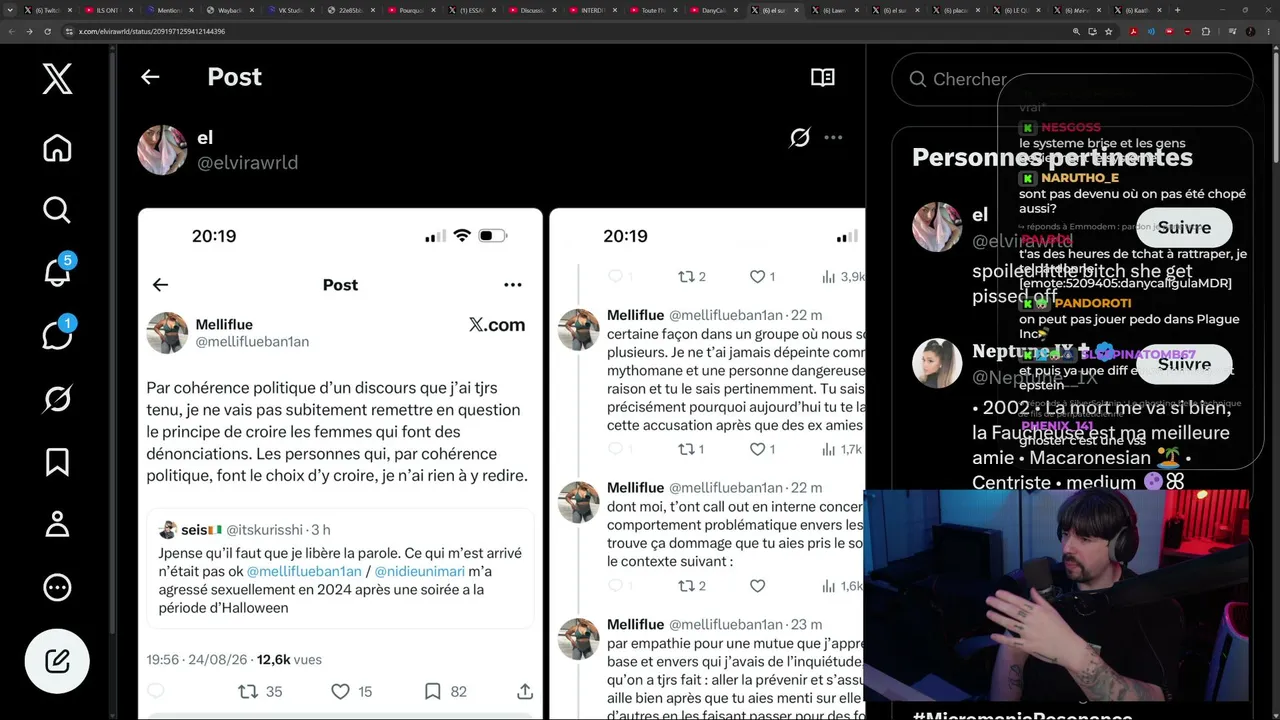Image resolution: width=1280 pixels, height=720 pixels.
Task: Go back in browser history
Action: [x=12, y=31]
